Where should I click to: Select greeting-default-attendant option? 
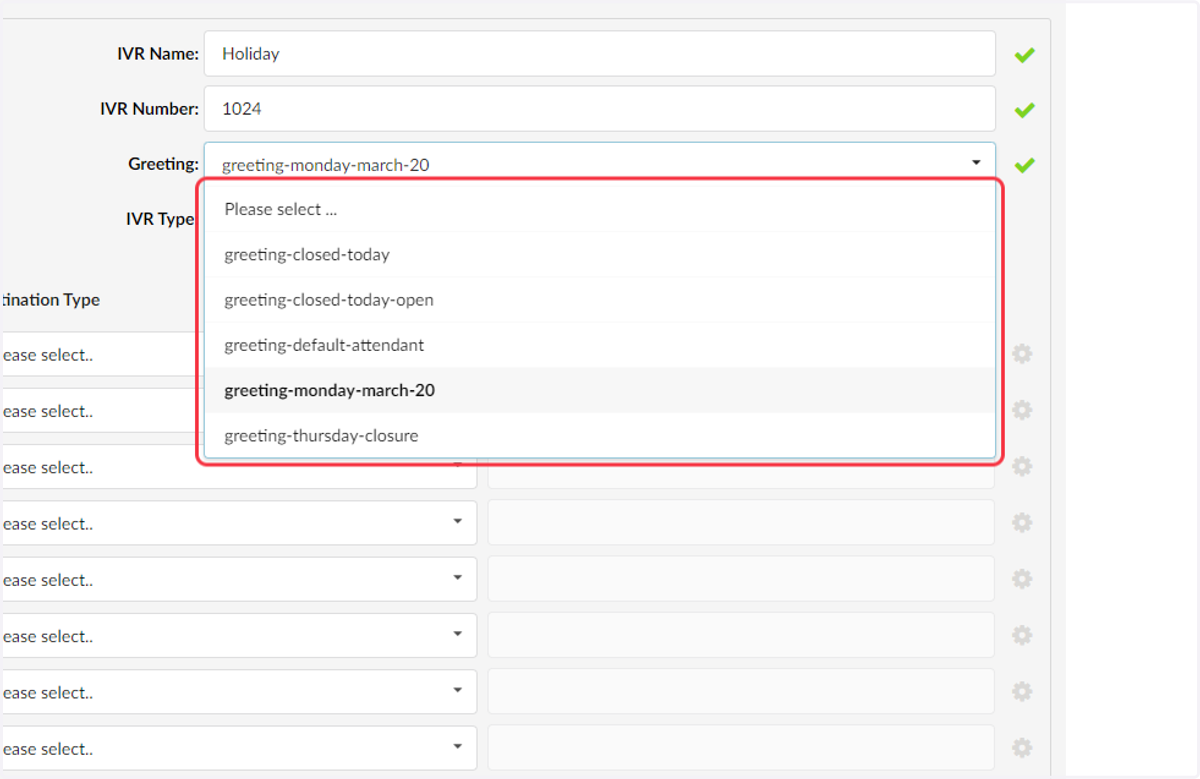tap(600, 345)
